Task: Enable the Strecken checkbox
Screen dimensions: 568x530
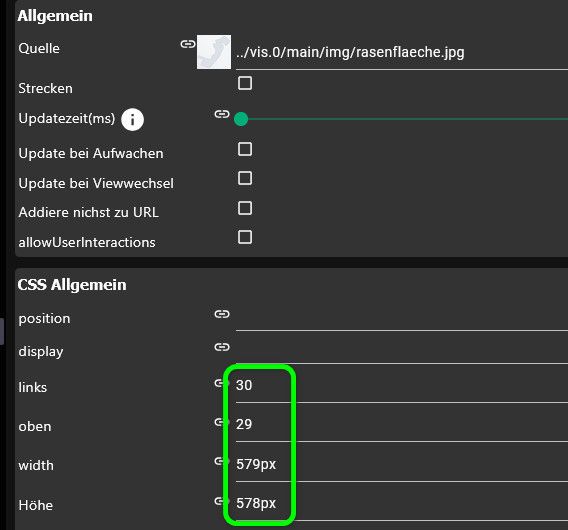Action: click(x=245, y=83)
